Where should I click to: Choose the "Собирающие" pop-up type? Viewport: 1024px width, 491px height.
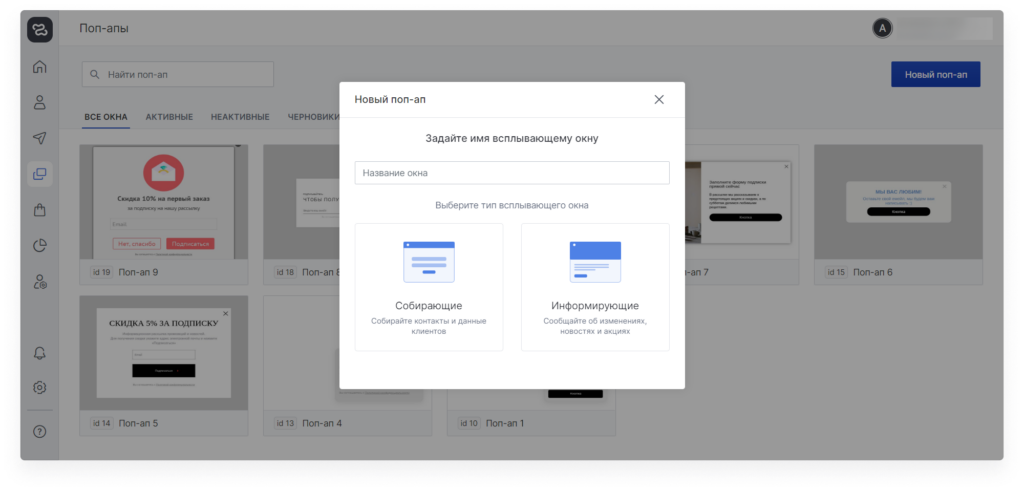click(x=429, y=287)
